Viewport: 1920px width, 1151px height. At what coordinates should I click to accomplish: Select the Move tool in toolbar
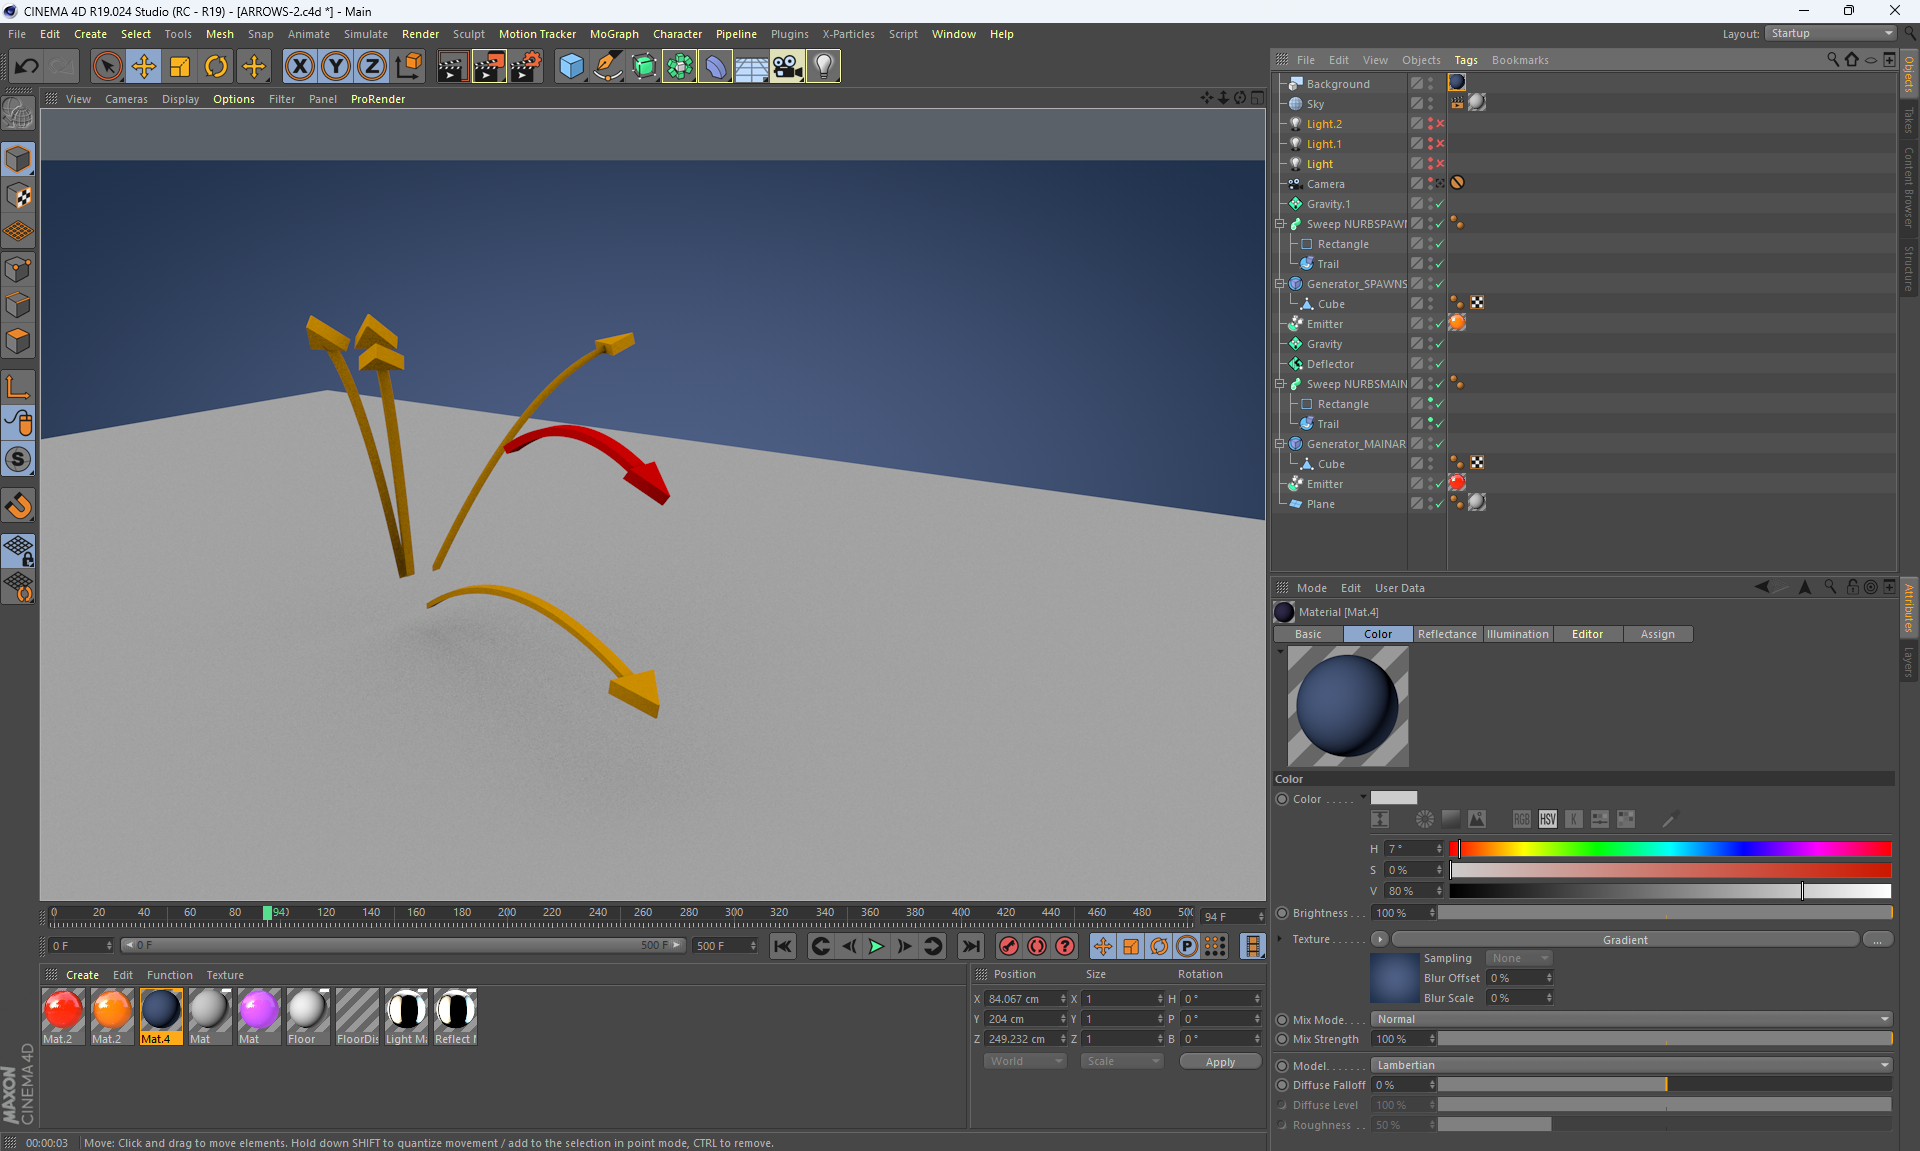click(144, 67)
